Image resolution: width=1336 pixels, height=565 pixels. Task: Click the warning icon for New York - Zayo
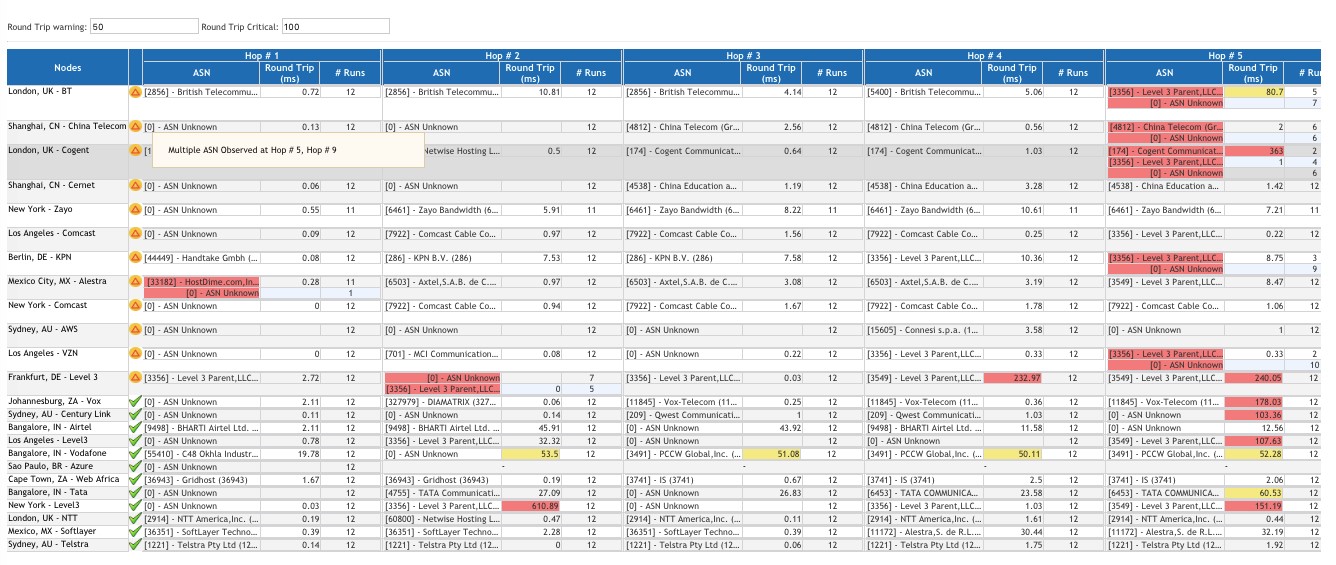135,210
